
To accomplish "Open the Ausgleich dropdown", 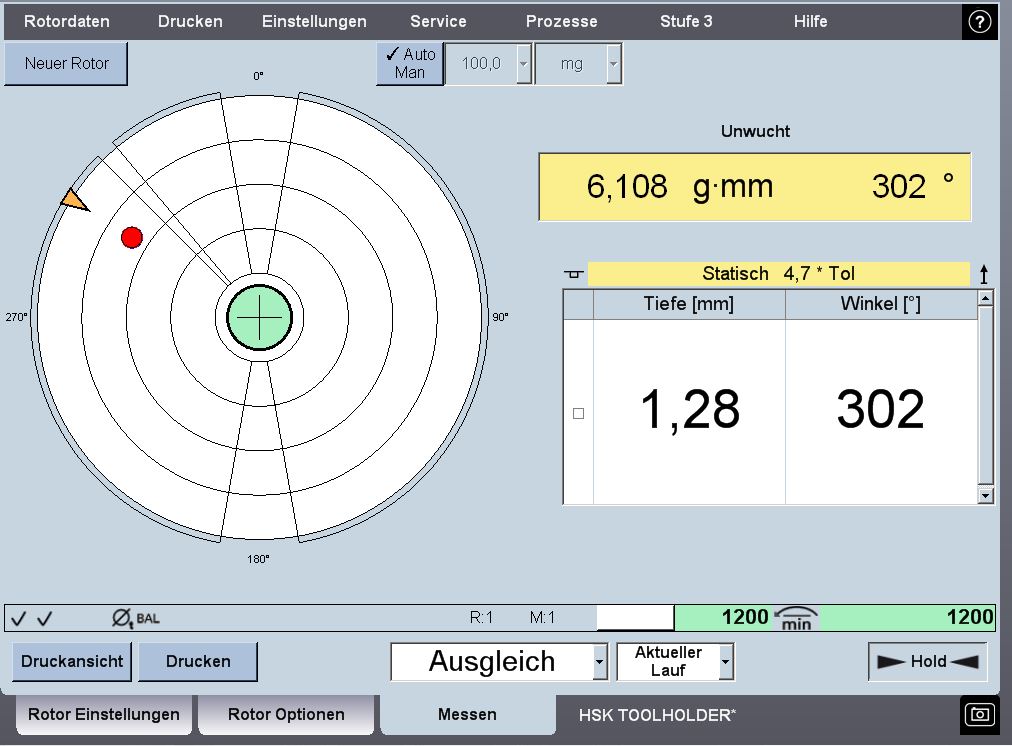I will point(599,661).
